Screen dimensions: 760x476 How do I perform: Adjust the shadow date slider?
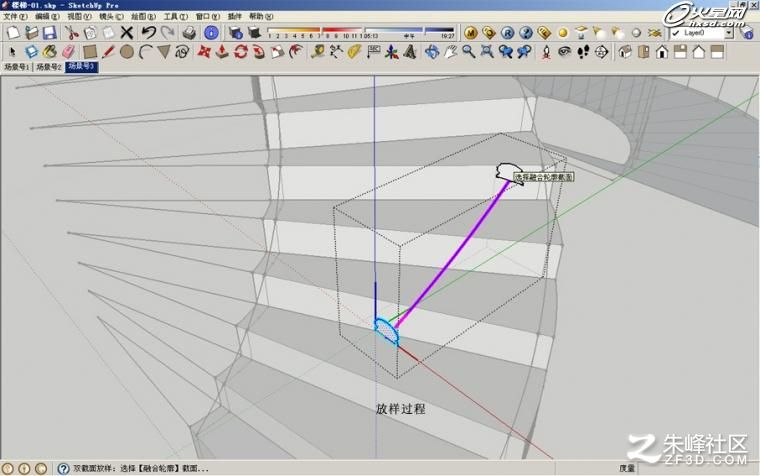point(314,31)
